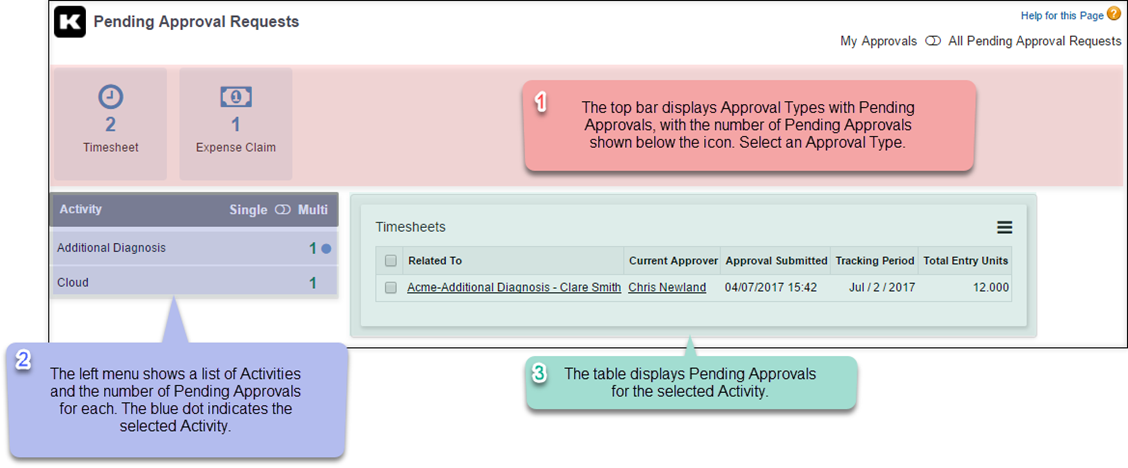Click the K logo icon
The width and height of the screenshot is (1128, 468).
[70, 22]
